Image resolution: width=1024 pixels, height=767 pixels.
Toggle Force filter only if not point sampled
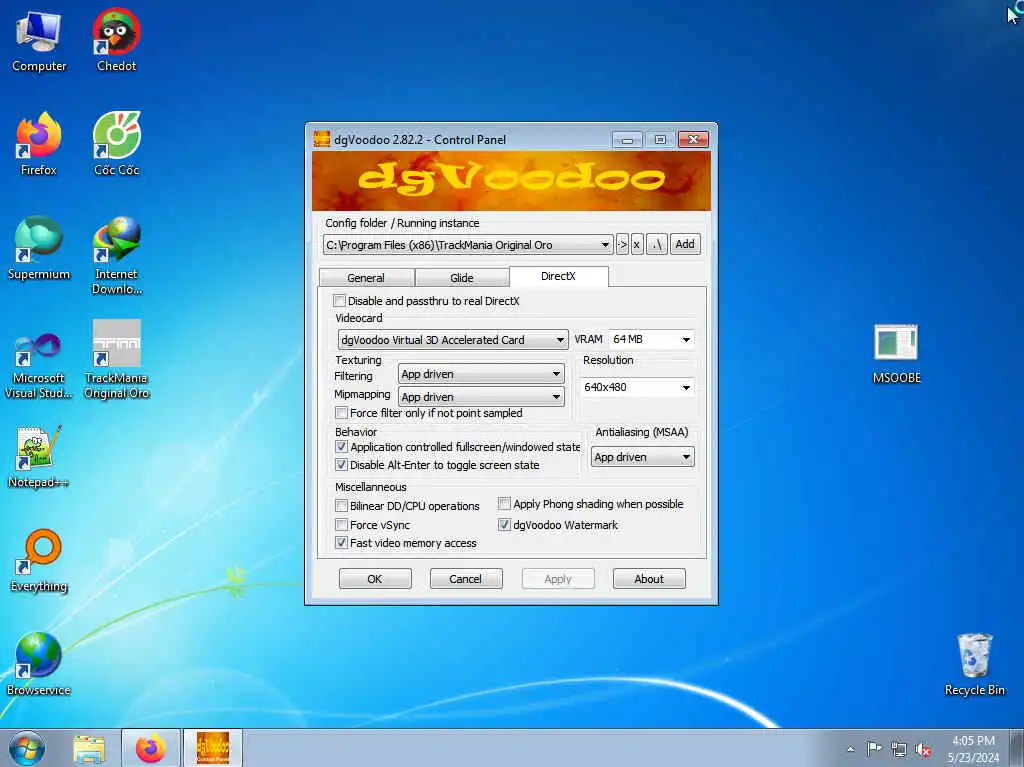[341, 413]
